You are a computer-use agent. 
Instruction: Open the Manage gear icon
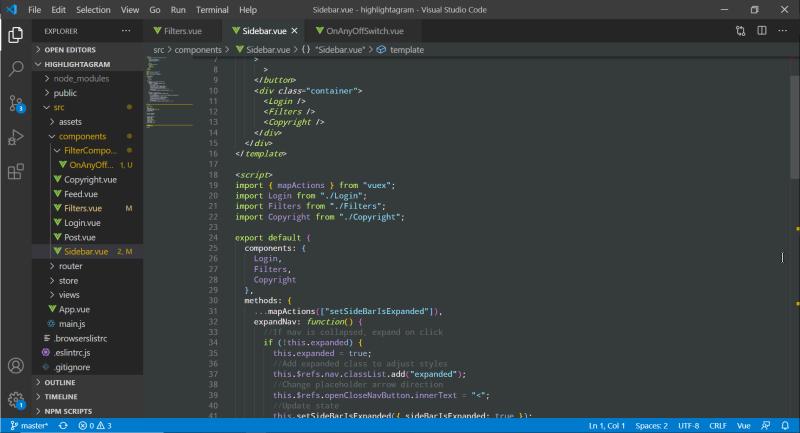coord(16,400)
